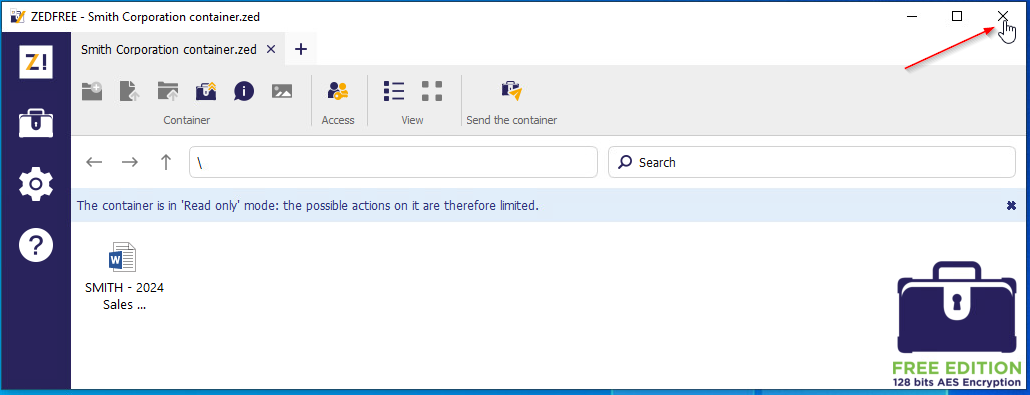Click the Search field
The width and height of the screenshot is (1030, 395).
(x=812, y=162)
